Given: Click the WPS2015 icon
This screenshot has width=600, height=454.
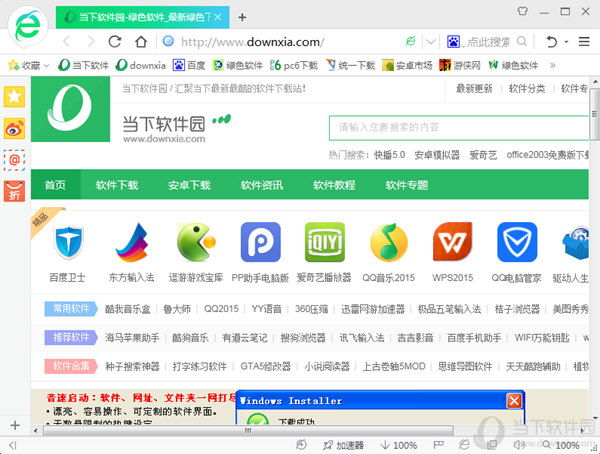Looking at the screenshot, I should pos(453,242).
